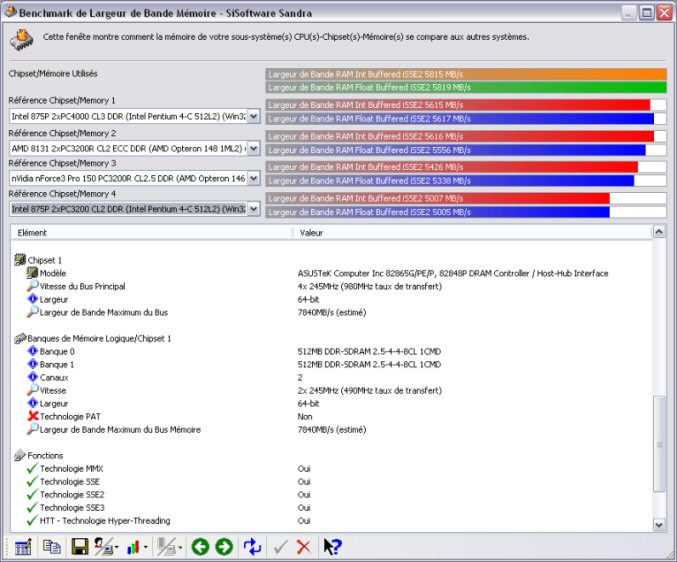Click the icon next to Modèle
The image size is (677, 562).
[32, 272]
